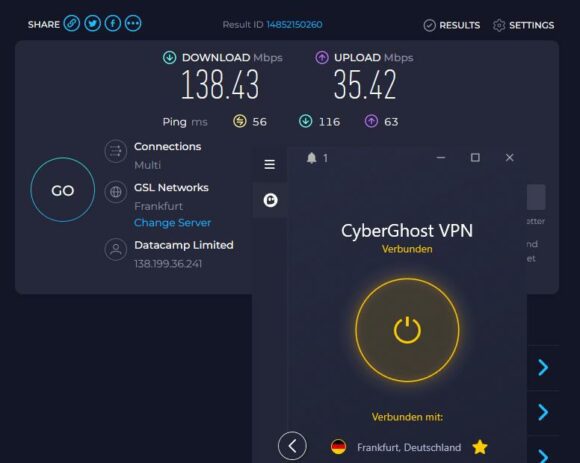
Task: Click the idle ping icon beside 56
Action: pyautogui.click(x=240, y=121)
